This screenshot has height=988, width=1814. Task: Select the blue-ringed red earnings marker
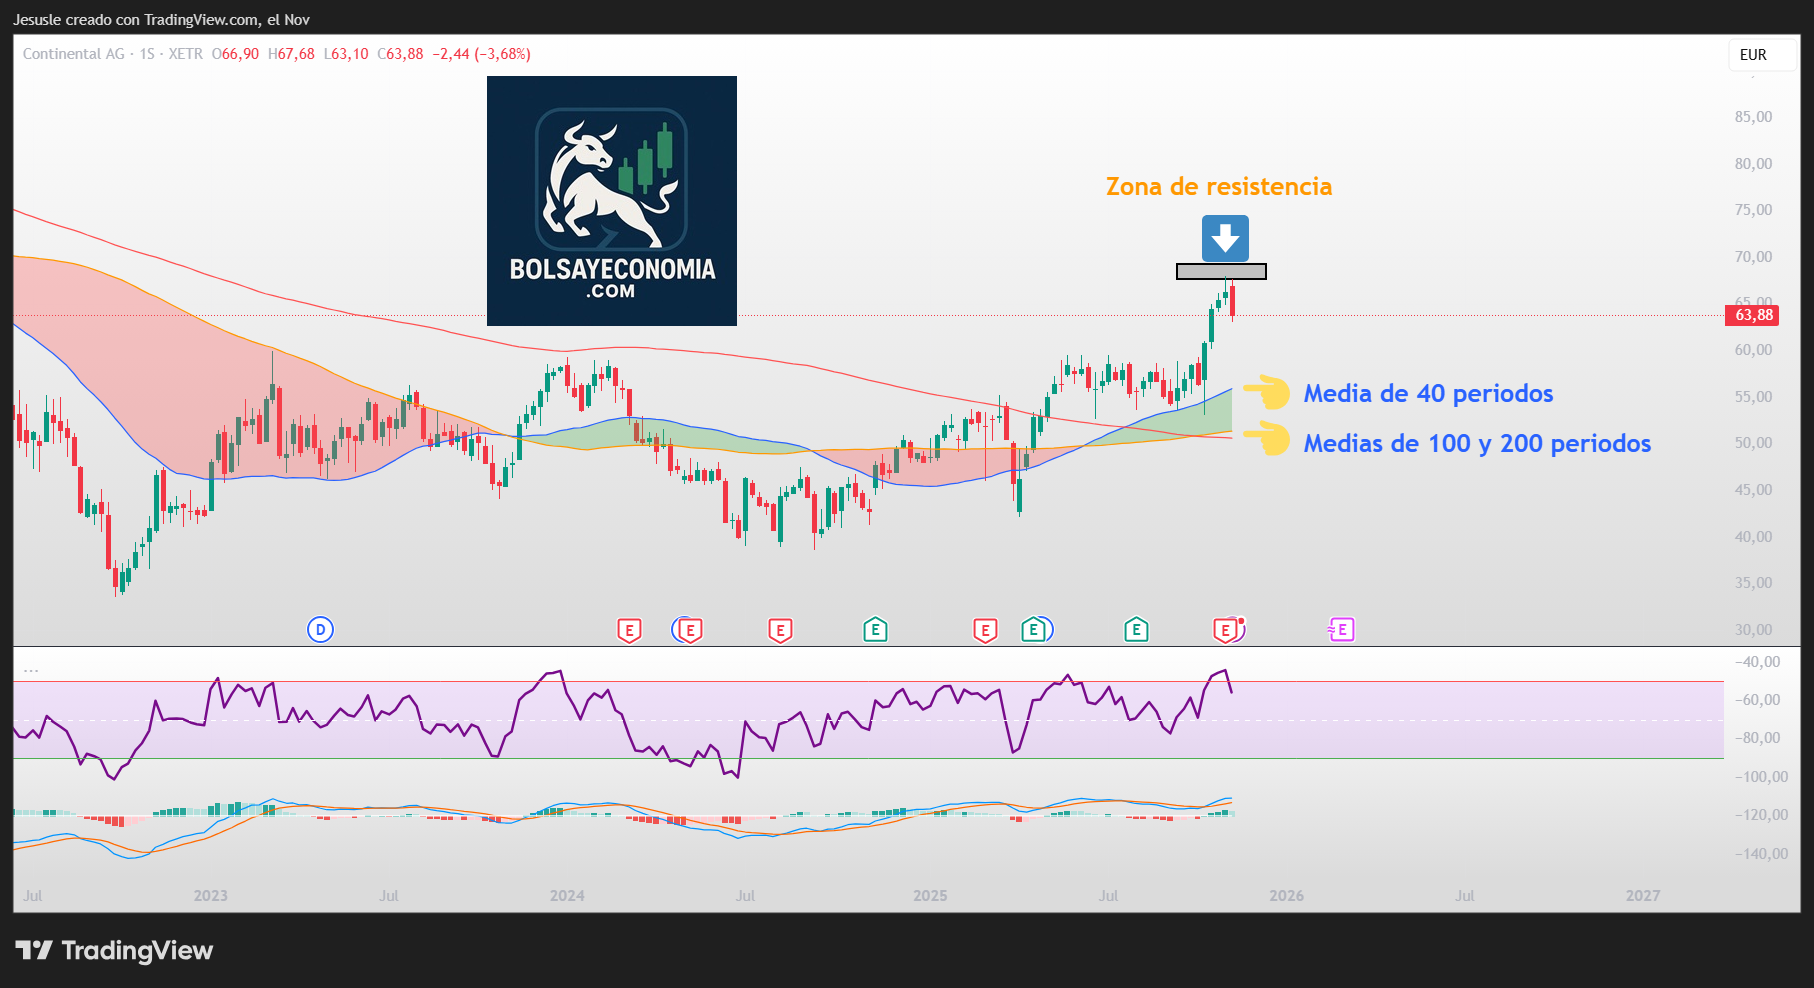click(689, 630)
